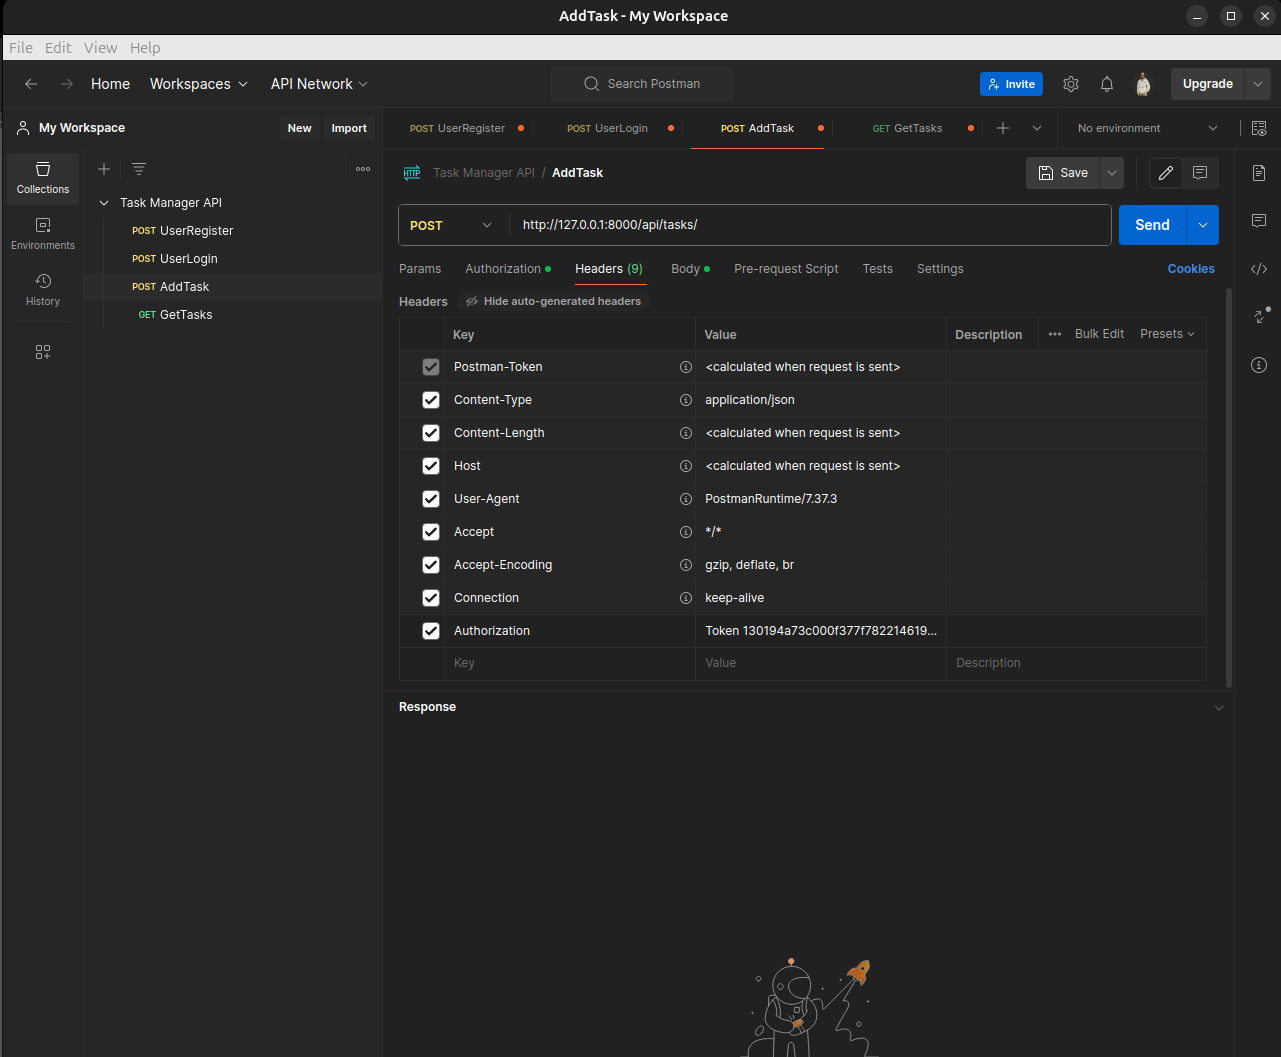Image resolution: width=1281 pixels, height=1057 pixels.
Task: Open collections three-dot options menu
Action: coord(363,169)
